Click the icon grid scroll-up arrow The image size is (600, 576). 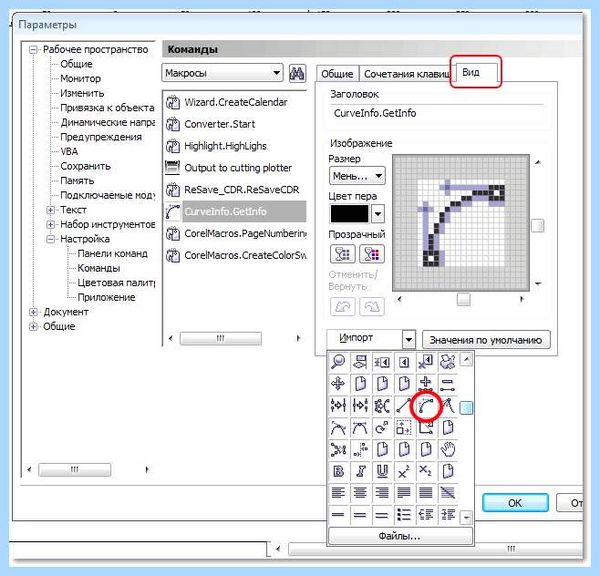pyautogui.click(x=466, y=360)
